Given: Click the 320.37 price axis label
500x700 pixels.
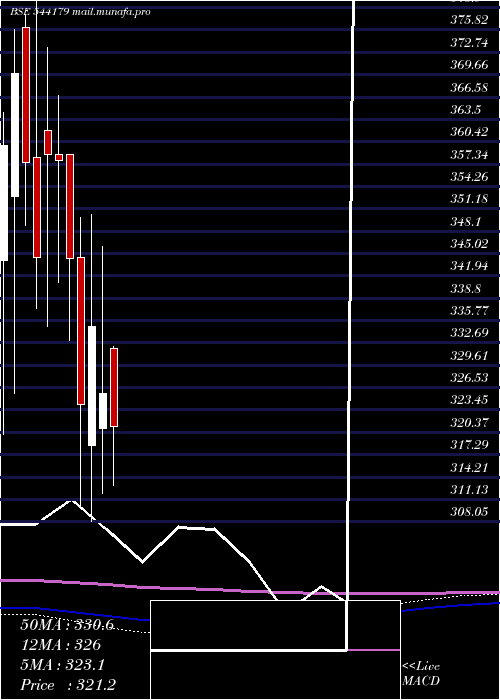Looking at the screenshot, I should point(469,422).
